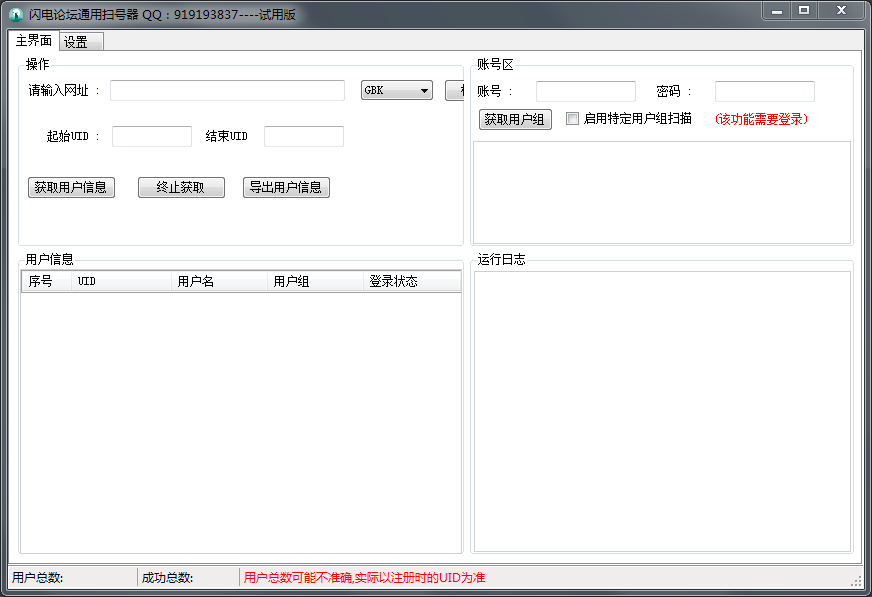Click the 用户总数 status bar entry
This screenshot has height=597, width=872.
(73, 578)
